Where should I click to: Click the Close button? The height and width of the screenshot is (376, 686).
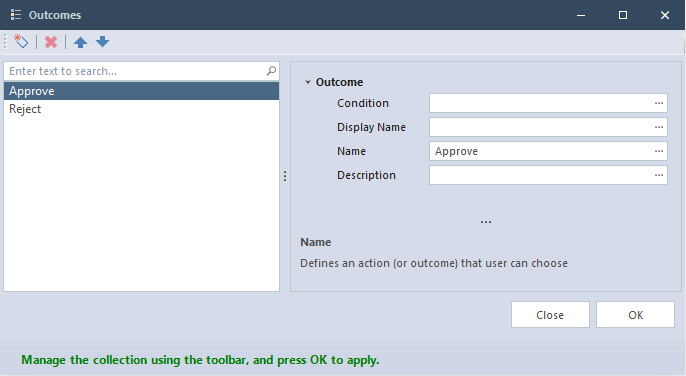point(550,315)
